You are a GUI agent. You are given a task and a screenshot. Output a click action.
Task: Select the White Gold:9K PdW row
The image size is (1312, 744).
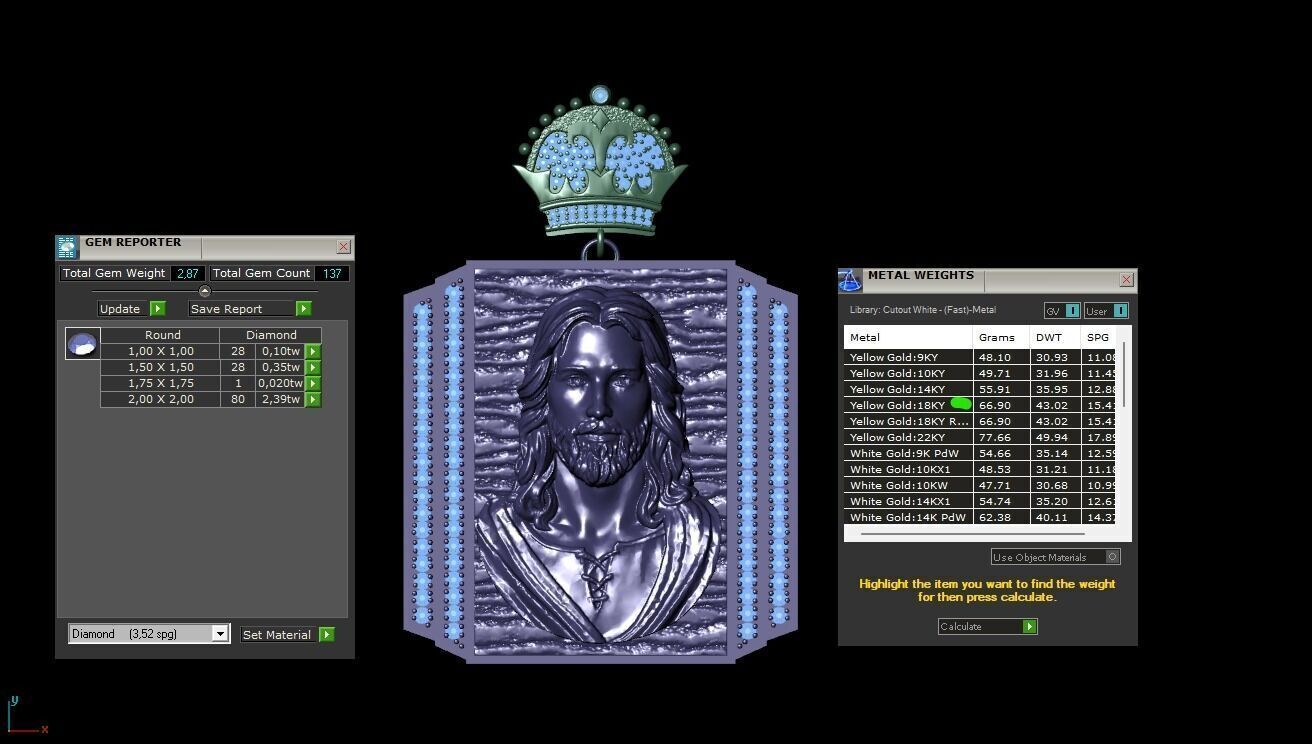(980, 453)
